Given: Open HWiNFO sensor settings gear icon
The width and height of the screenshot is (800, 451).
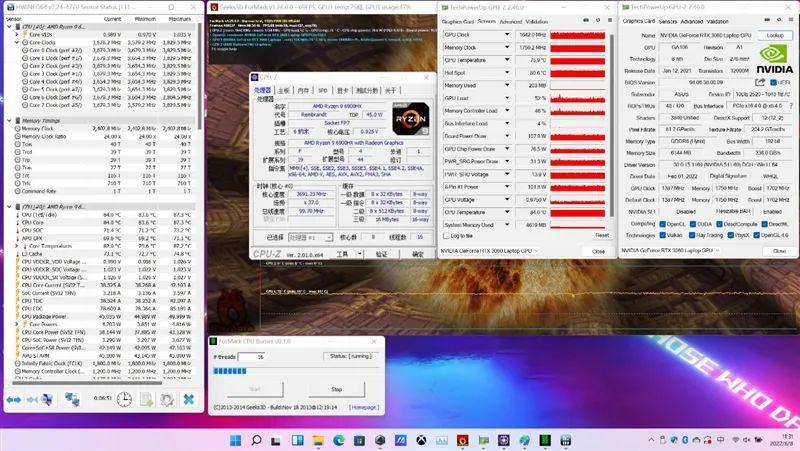Looking at the screenshot, I should (167, 399).
